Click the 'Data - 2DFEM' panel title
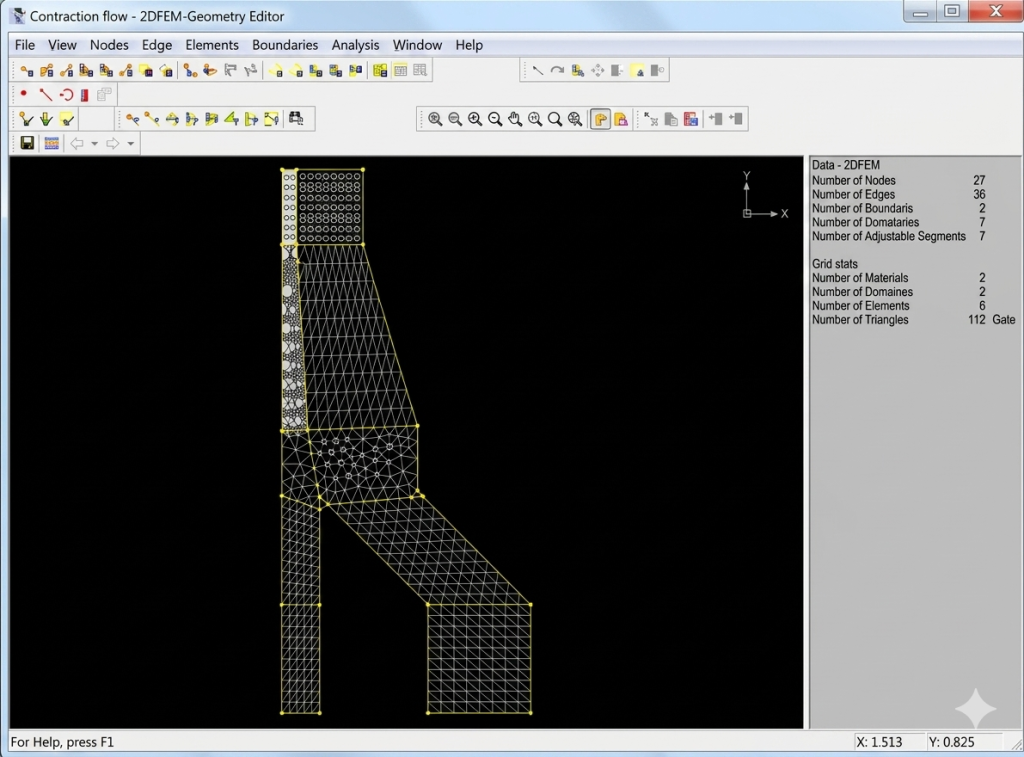The image size is (1024, 757). 846,165
